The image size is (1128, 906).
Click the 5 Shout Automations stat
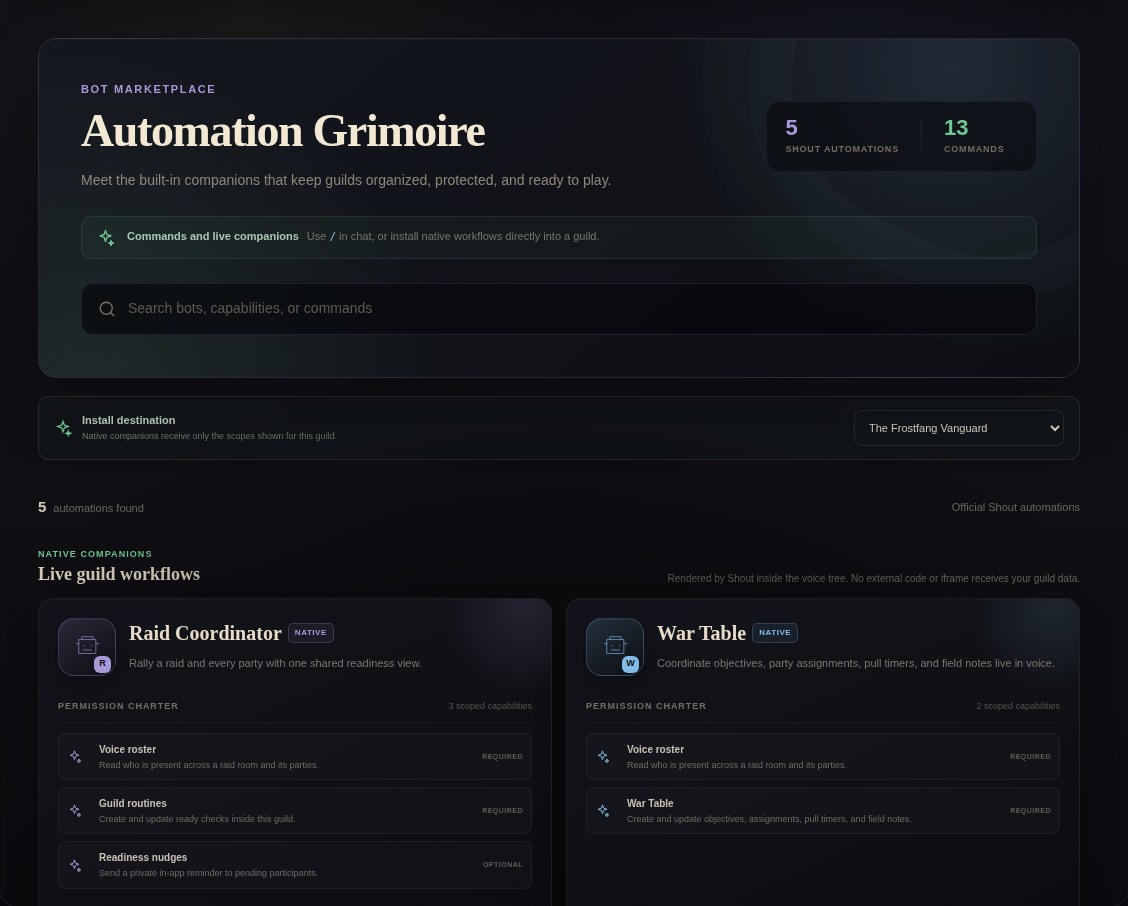coord(842,136)
